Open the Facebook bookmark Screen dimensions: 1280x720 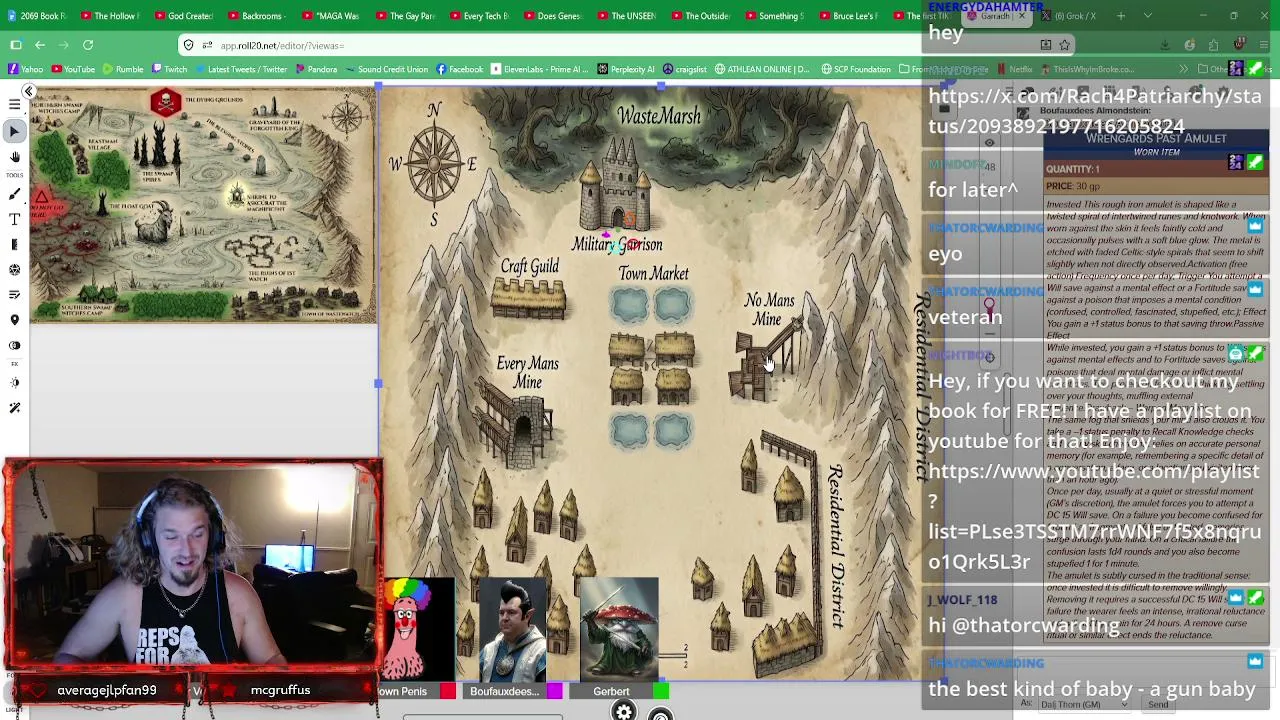459,69
